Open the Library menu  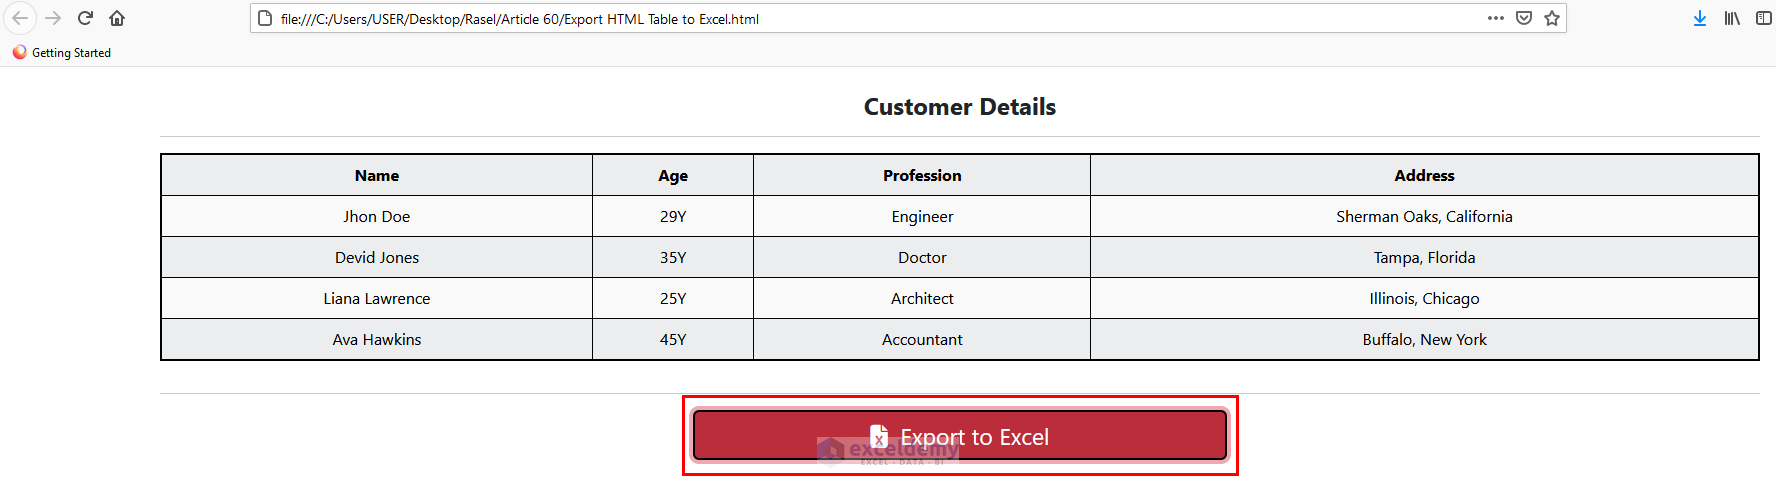(1732, 18)
